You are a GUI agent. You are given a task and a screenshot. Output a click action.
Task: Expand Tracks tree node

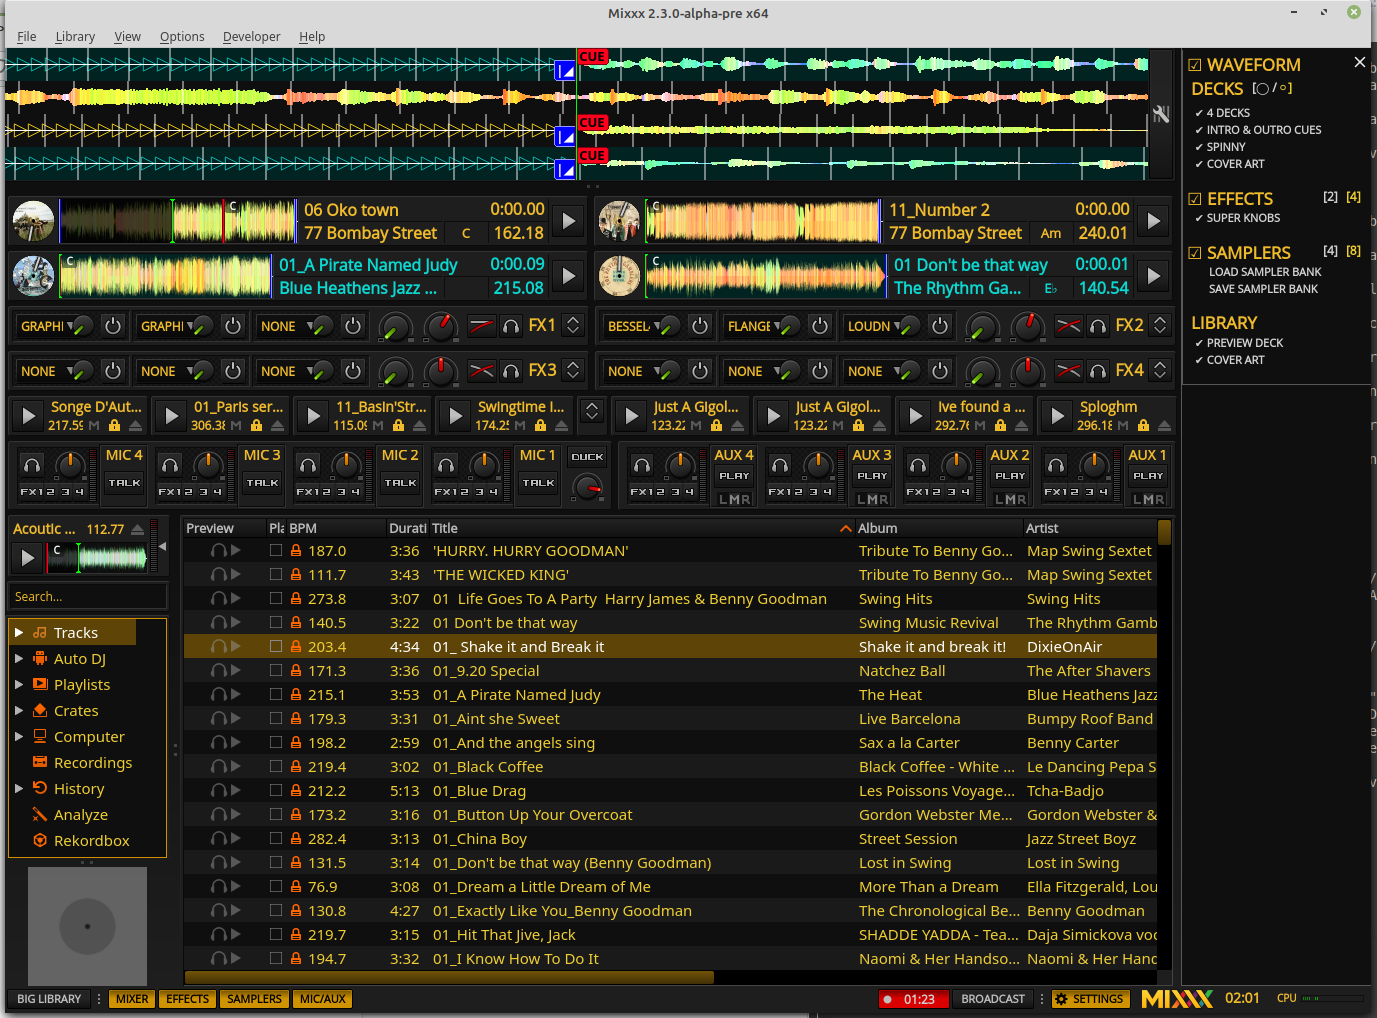19,633
